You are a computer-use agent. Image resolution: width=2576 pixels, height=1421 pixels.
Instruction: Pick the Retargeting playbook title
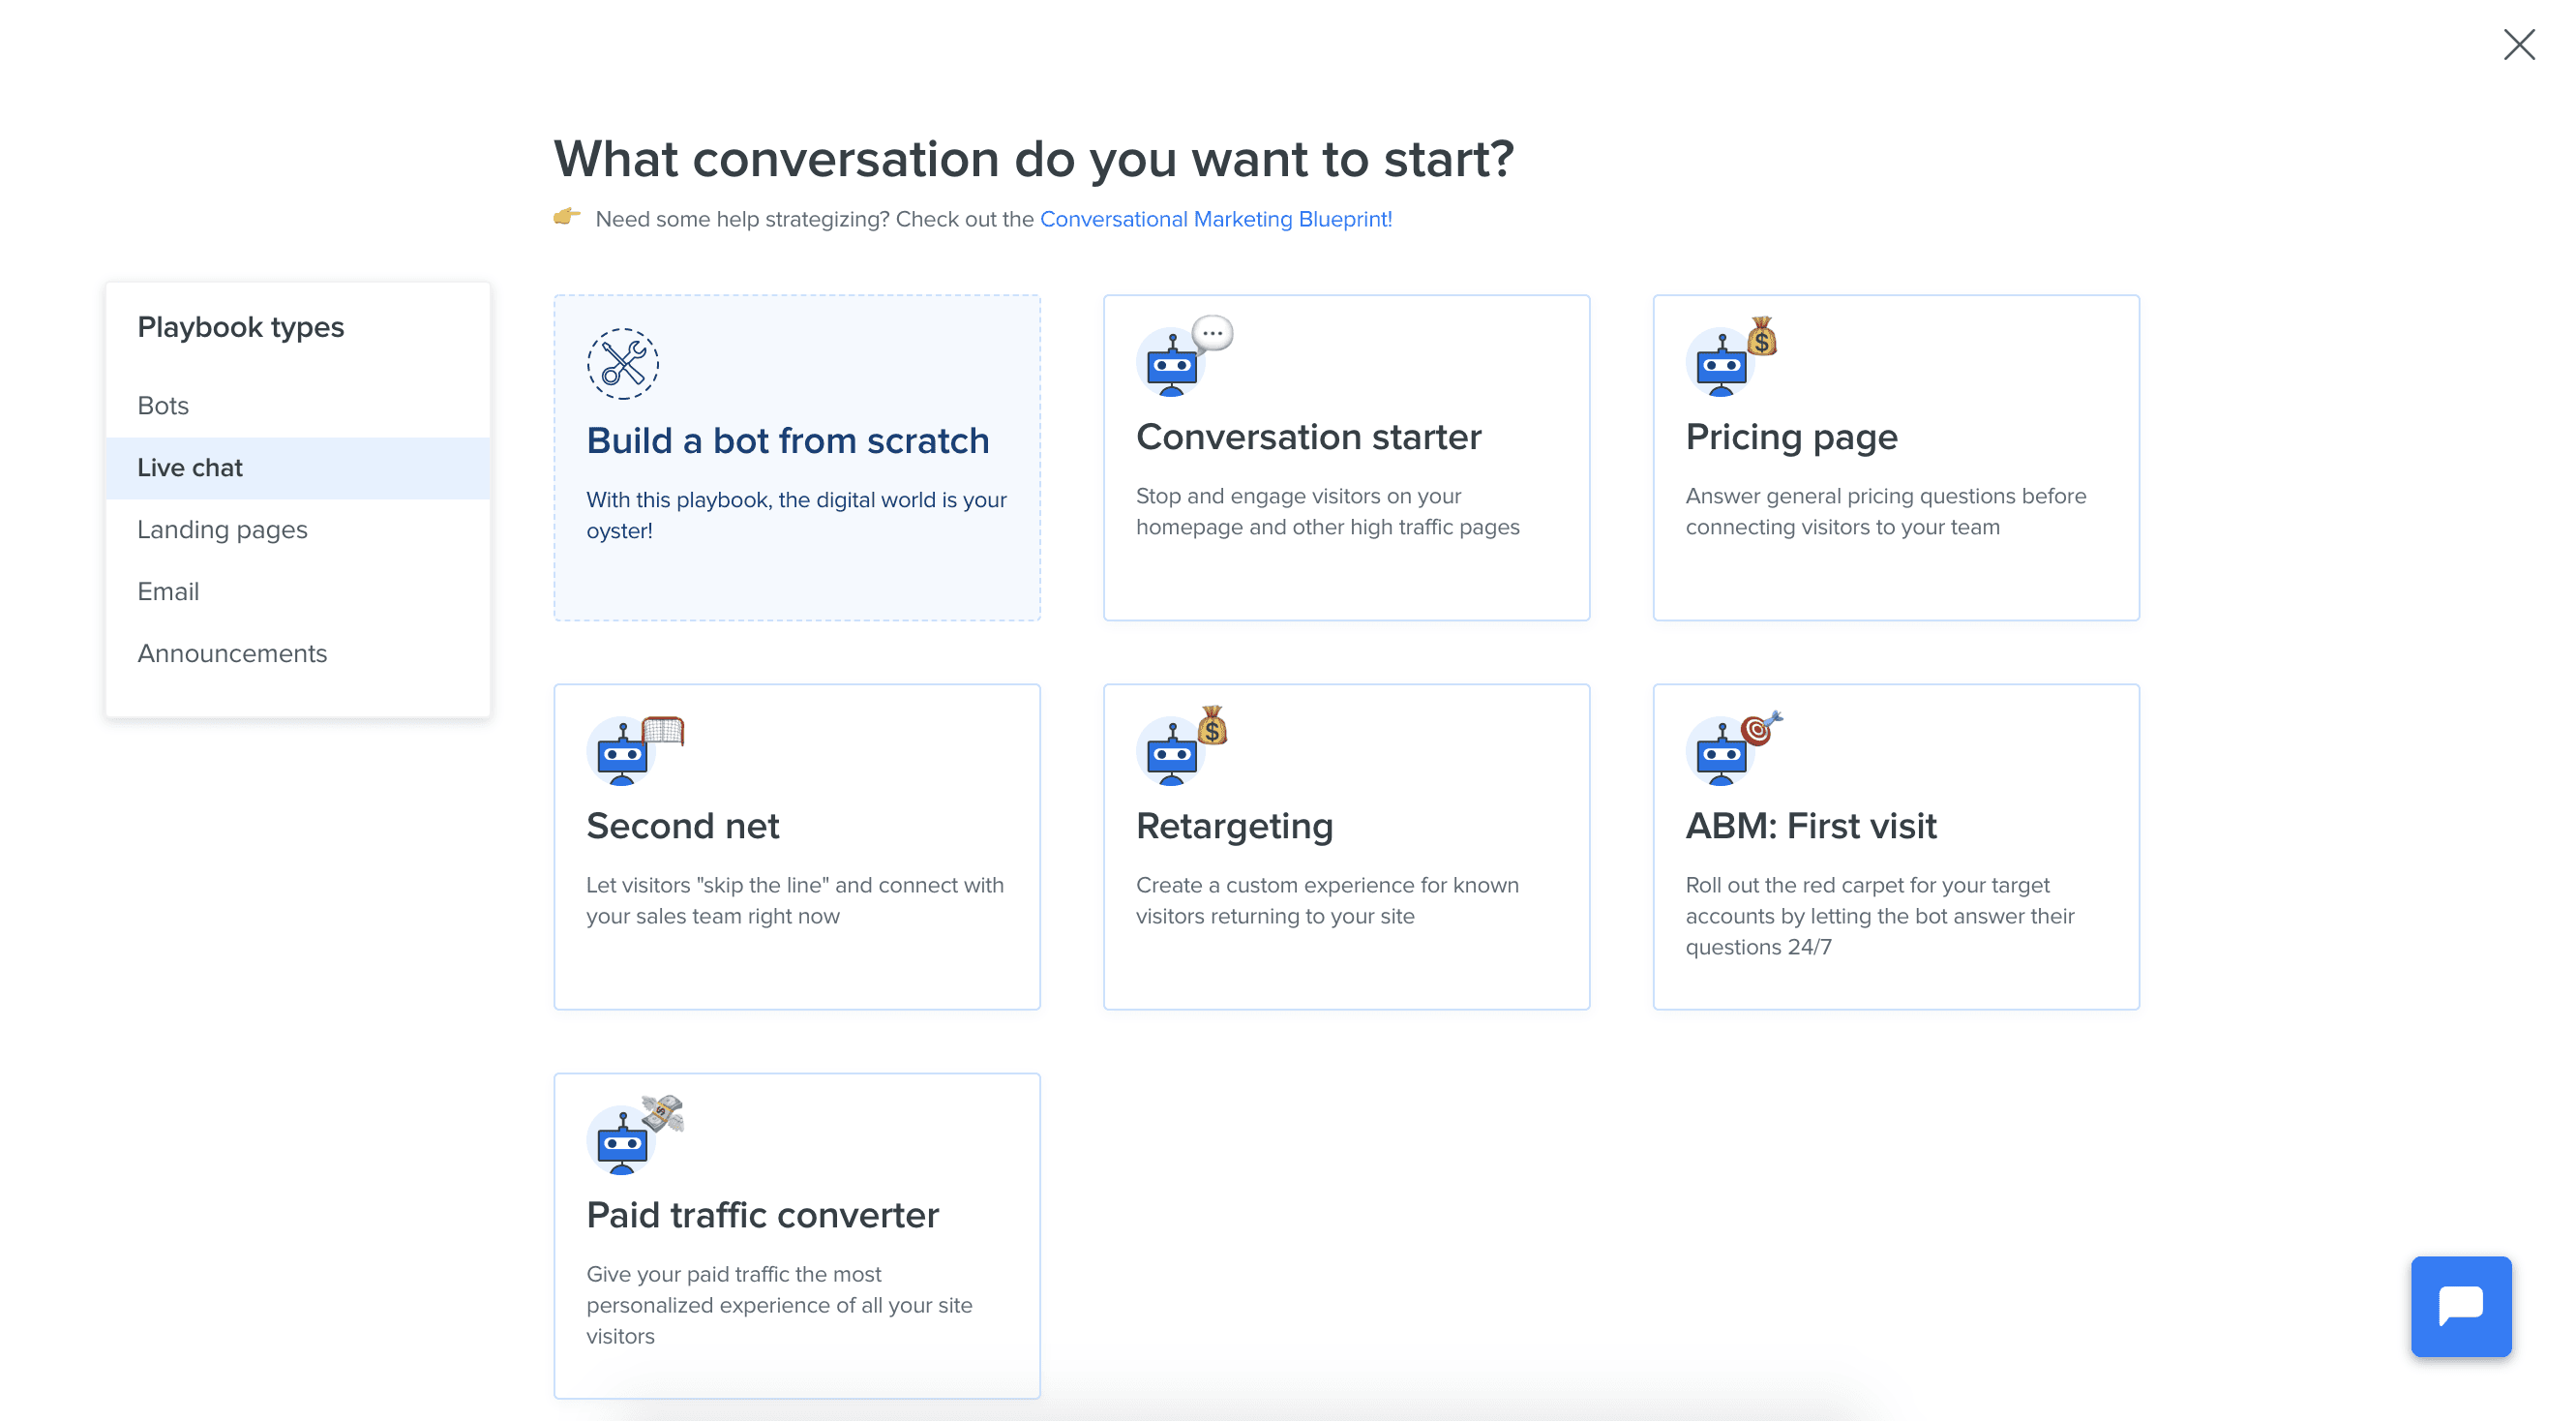tap(1234, 827)
